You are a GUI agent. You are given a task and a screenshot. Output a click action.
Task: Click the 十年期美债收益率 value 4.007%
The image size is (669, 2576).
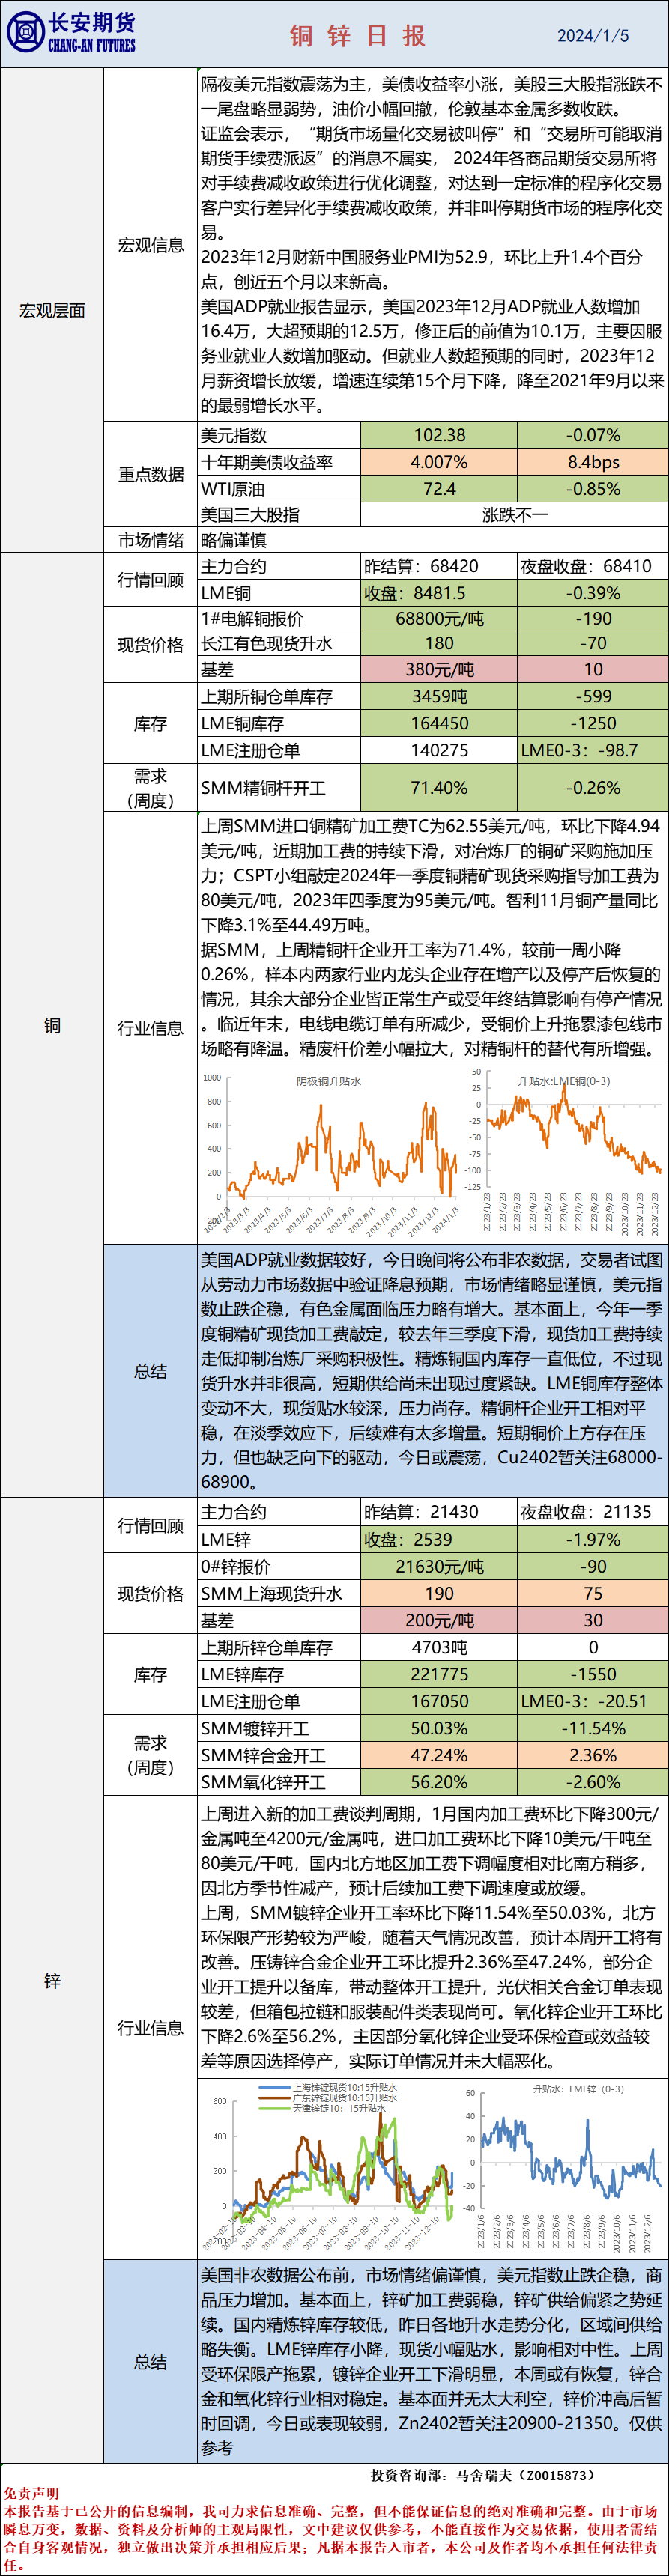click(x=439, y=462)
